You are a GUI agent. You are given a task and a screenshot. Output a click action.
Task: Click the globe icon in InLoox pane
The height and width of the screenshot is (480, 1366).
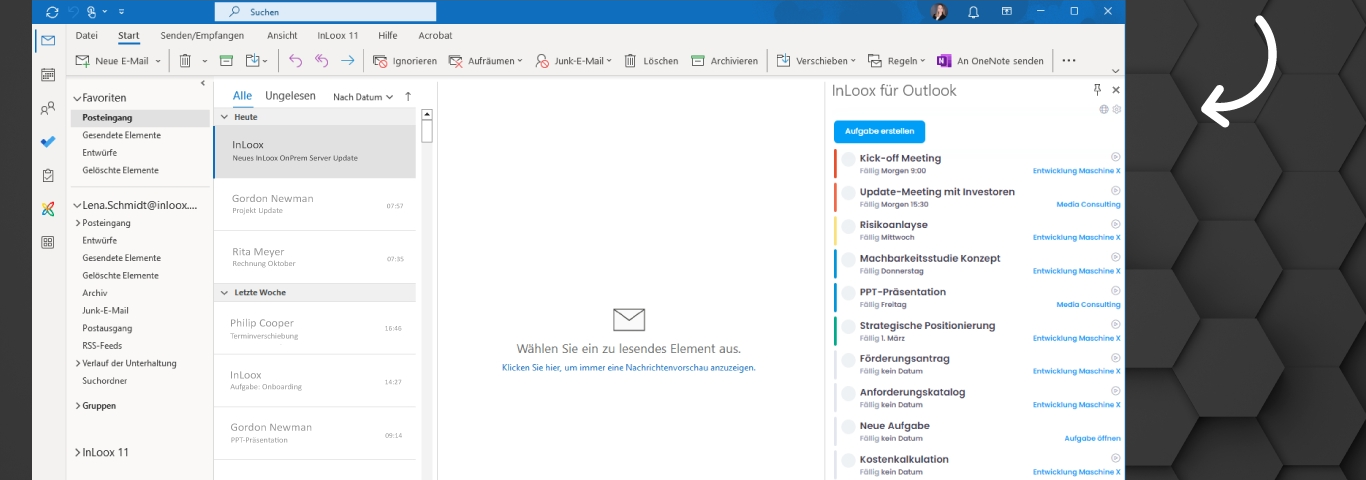tap(1104, 109)
